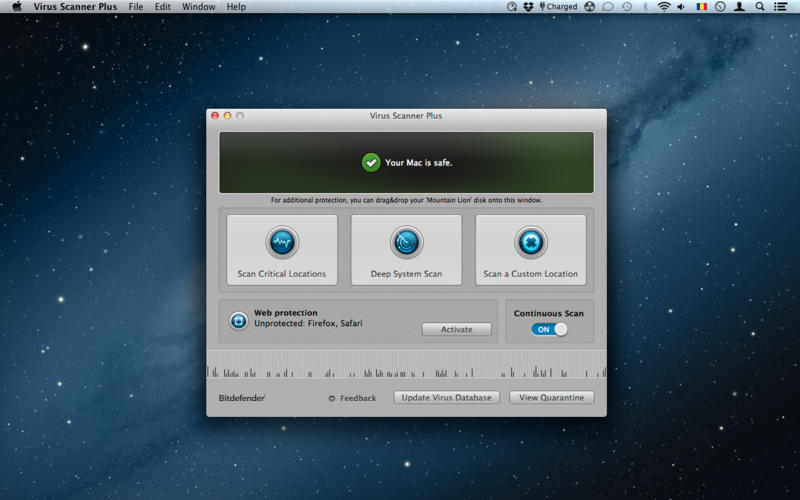This screenshot has height=500, width=800.
Task: Click the Web protection shield icon
Action: 238,321
